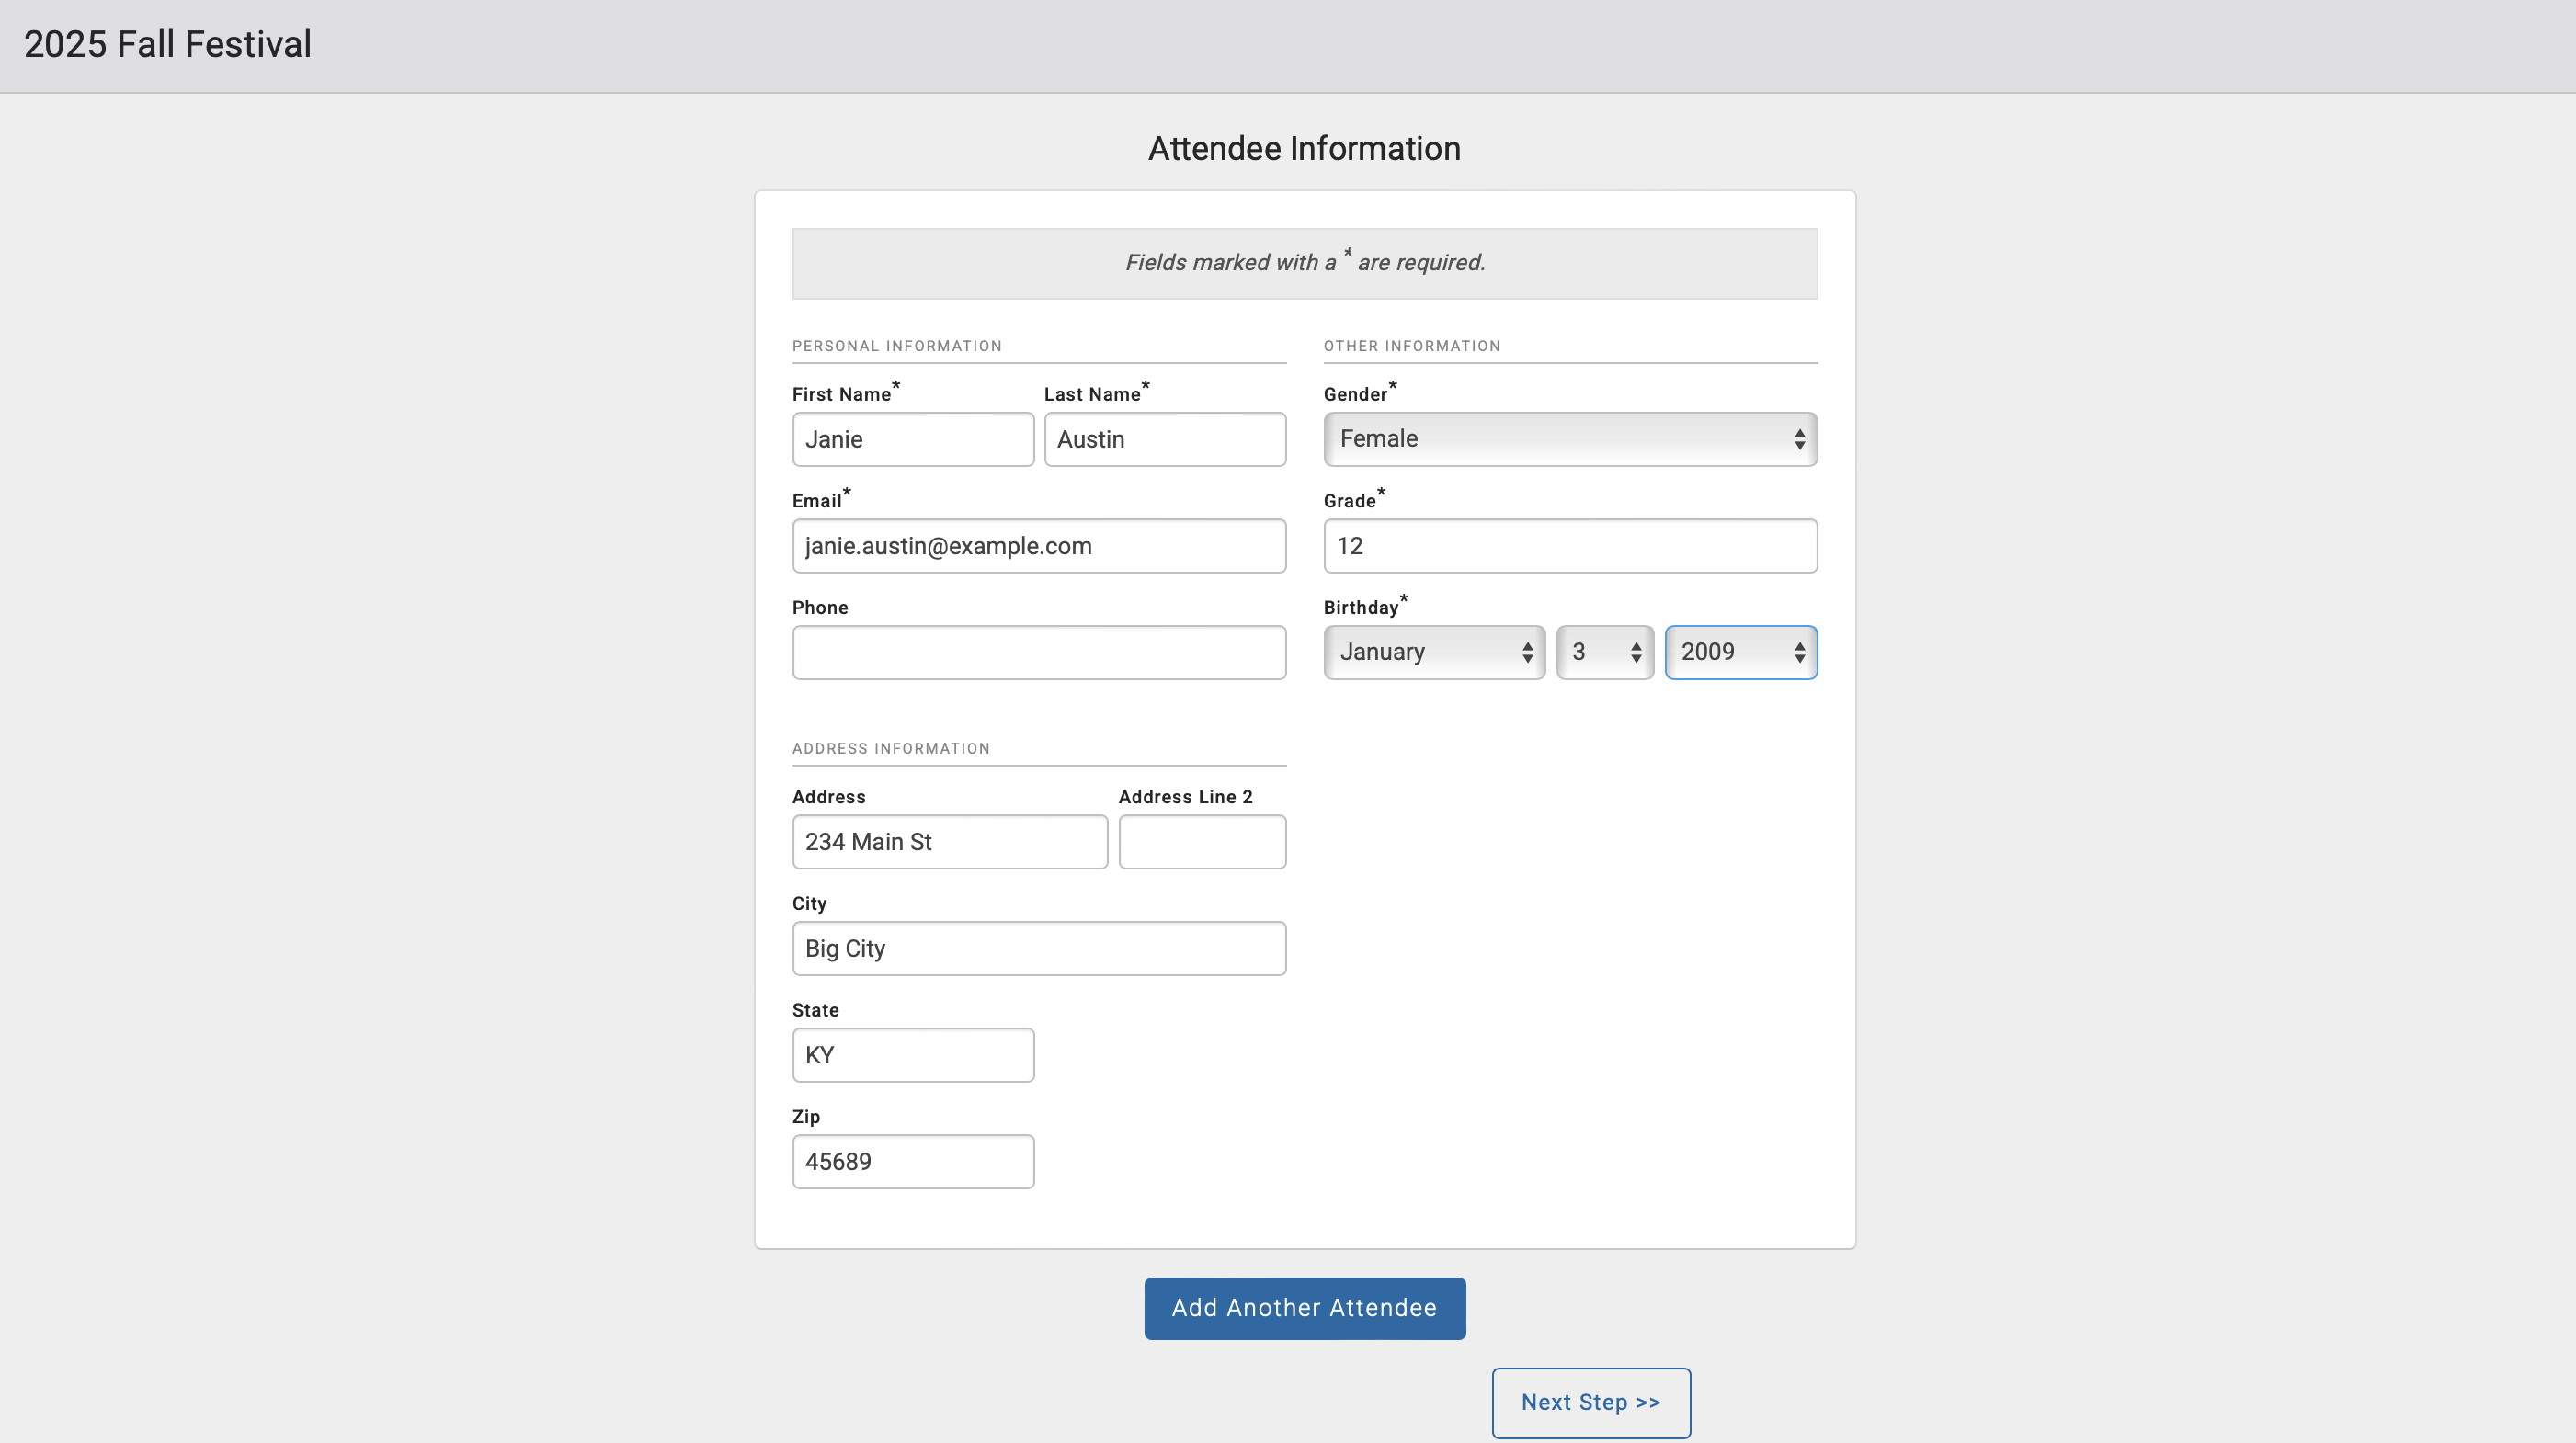The height and width of the screenshot is (1443, 2576).
Task: Click the Zip field showing 45689
Action: pyautogui.click(x=912, y=1161)
